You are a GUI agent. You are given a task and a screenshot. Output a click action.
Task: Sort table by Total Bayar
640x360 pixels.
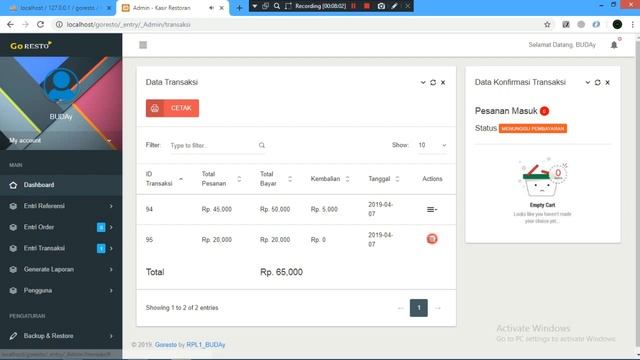276,179
